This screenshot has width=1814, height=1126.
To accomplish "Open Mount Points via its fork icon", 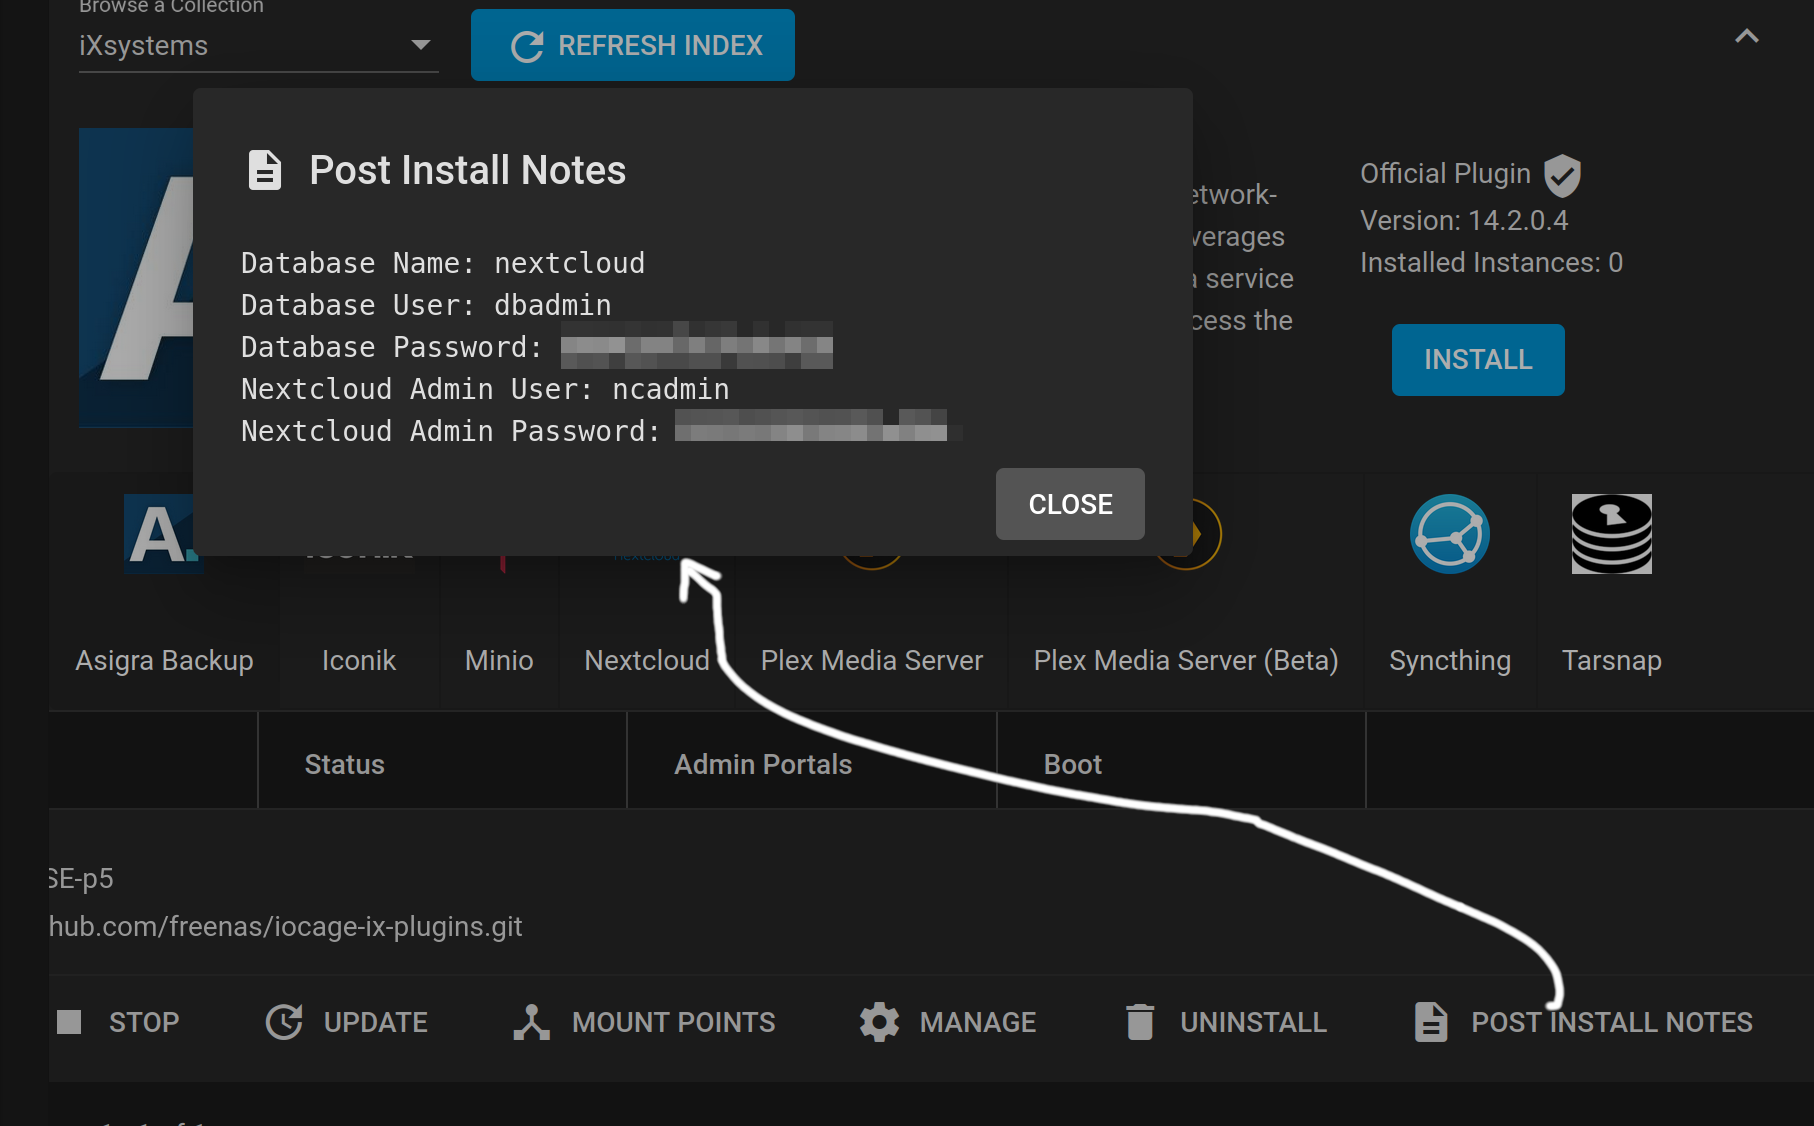I will pos(532,1022).
